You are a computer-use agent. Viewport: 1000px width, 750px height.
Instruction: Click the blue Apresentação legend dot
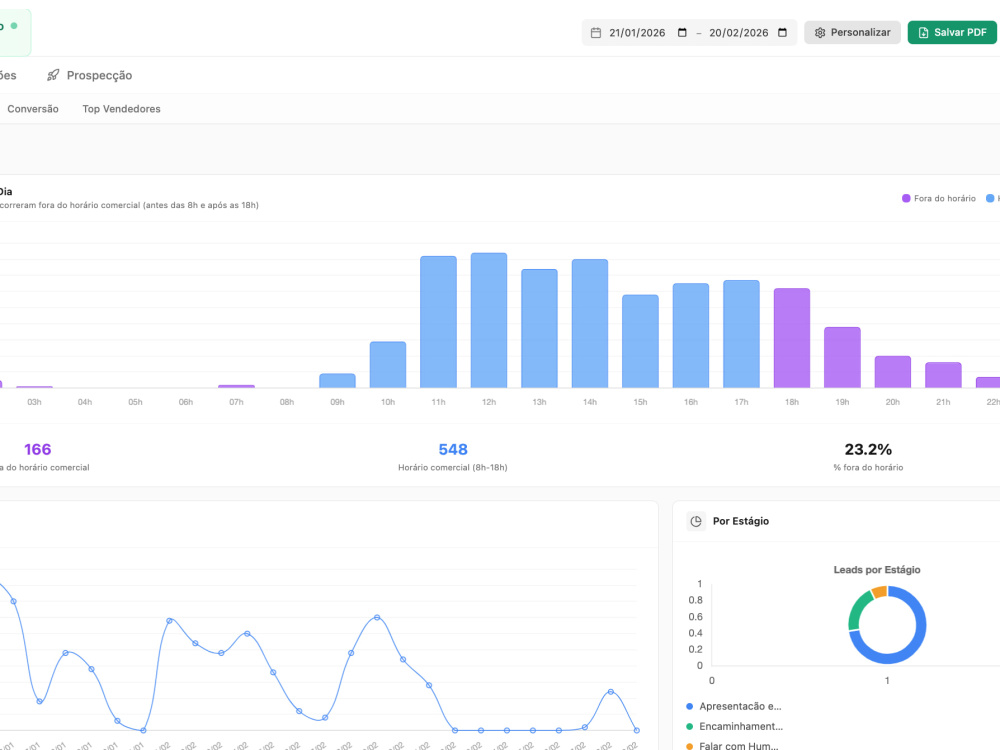pyautogui.click(x=689, y=707)
